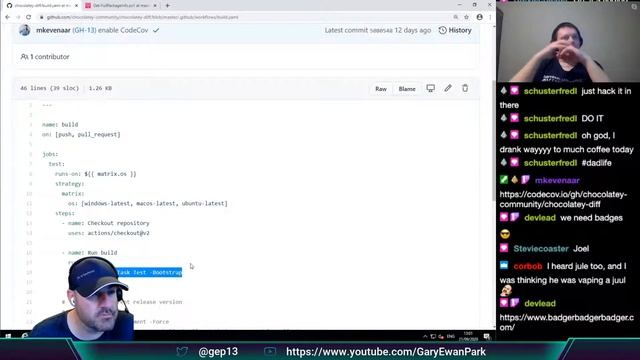Open the Windows notification center icon
This screenshot has height=360, width=640.
click(487, 336)
